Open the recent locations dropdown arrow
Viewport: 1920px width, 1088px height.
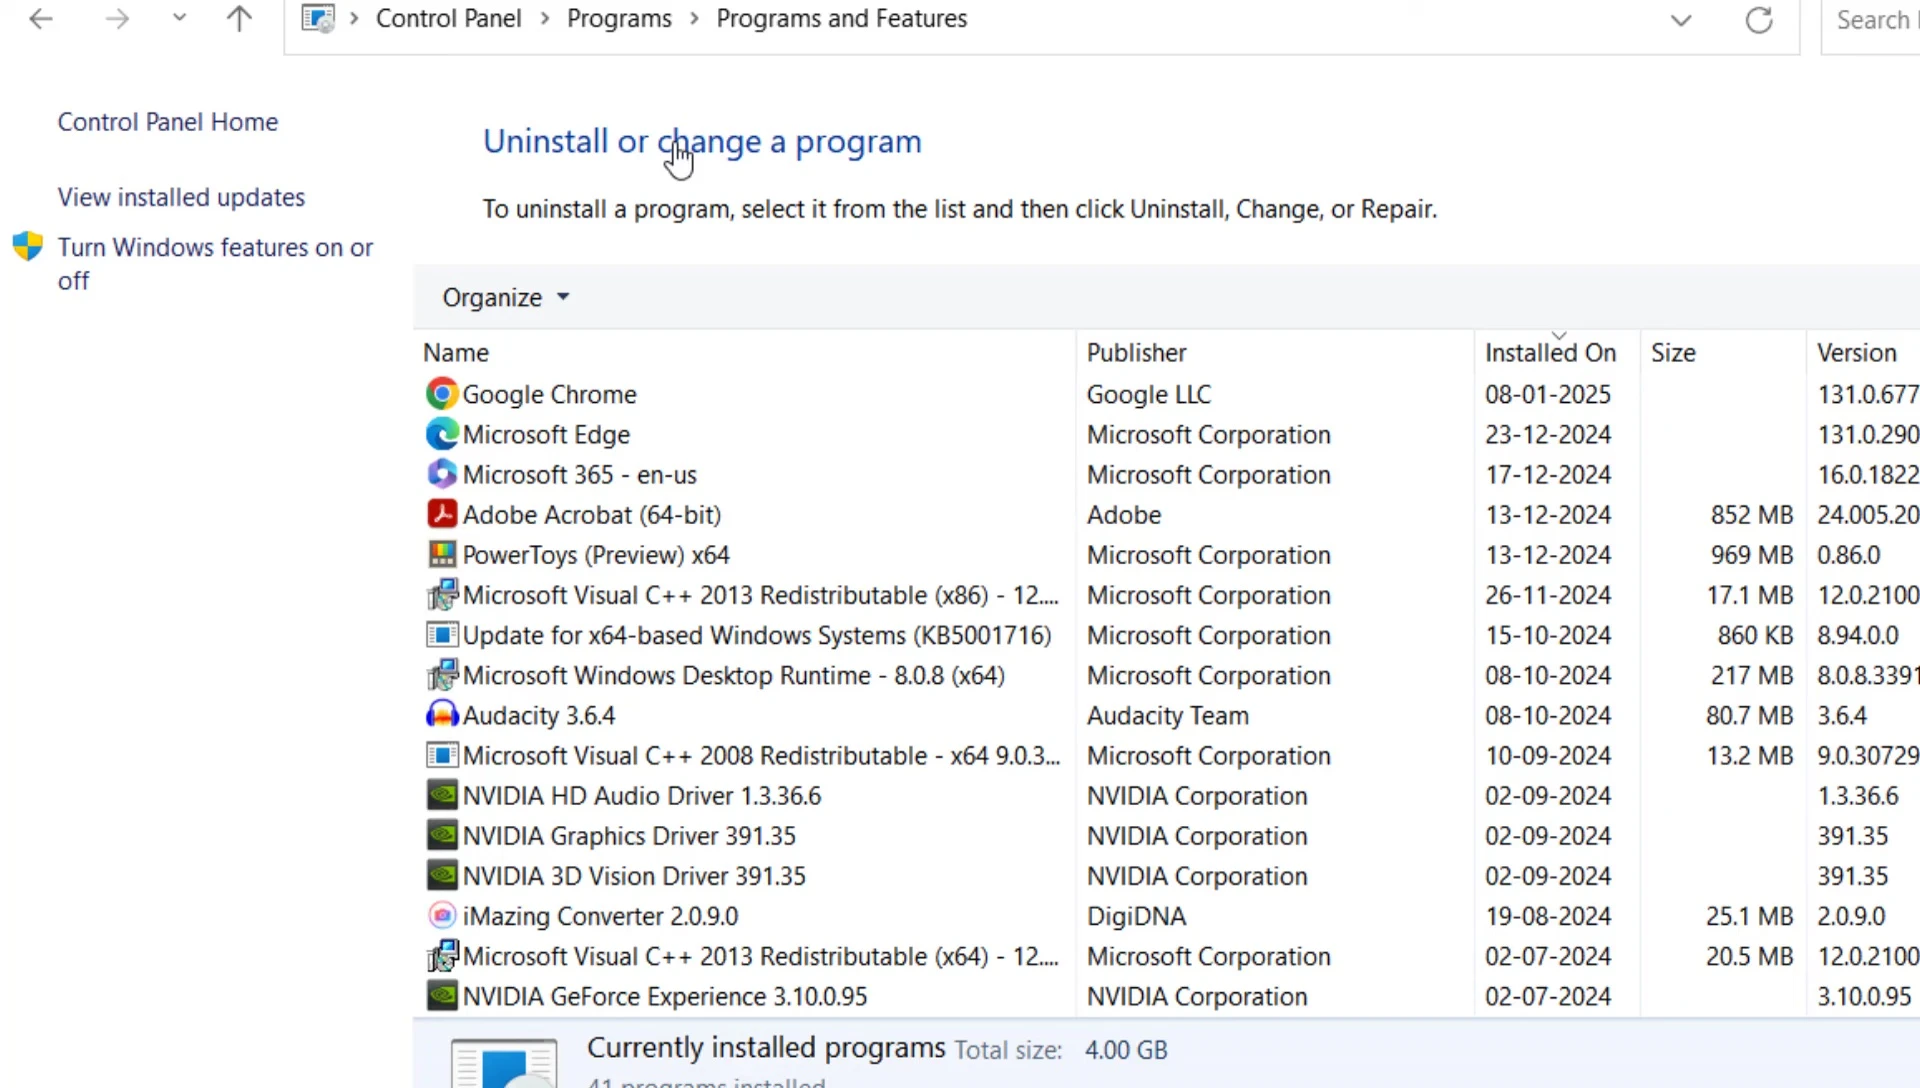tap(179, 18)
